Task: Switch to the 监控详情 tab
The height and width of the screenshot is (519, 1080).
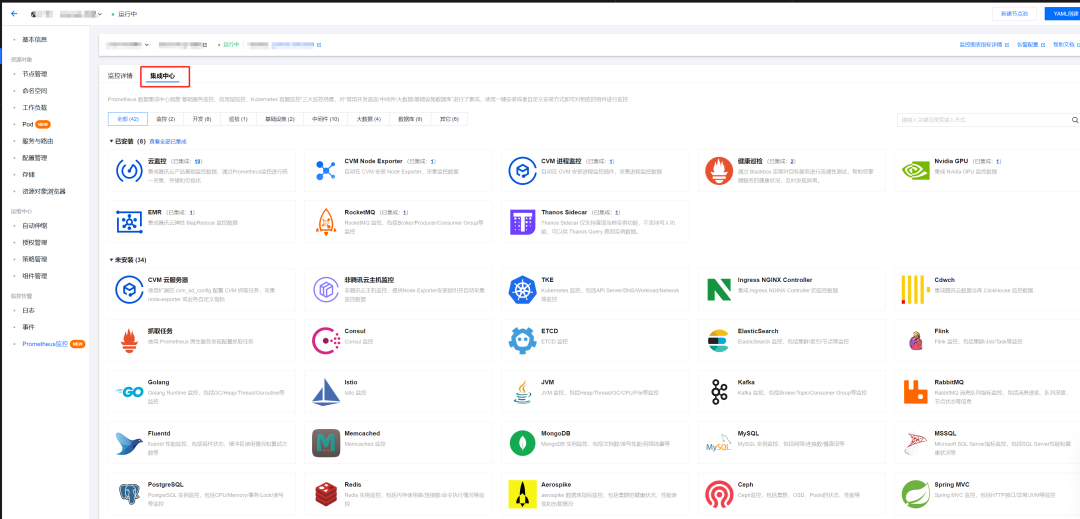Action: 120,76
